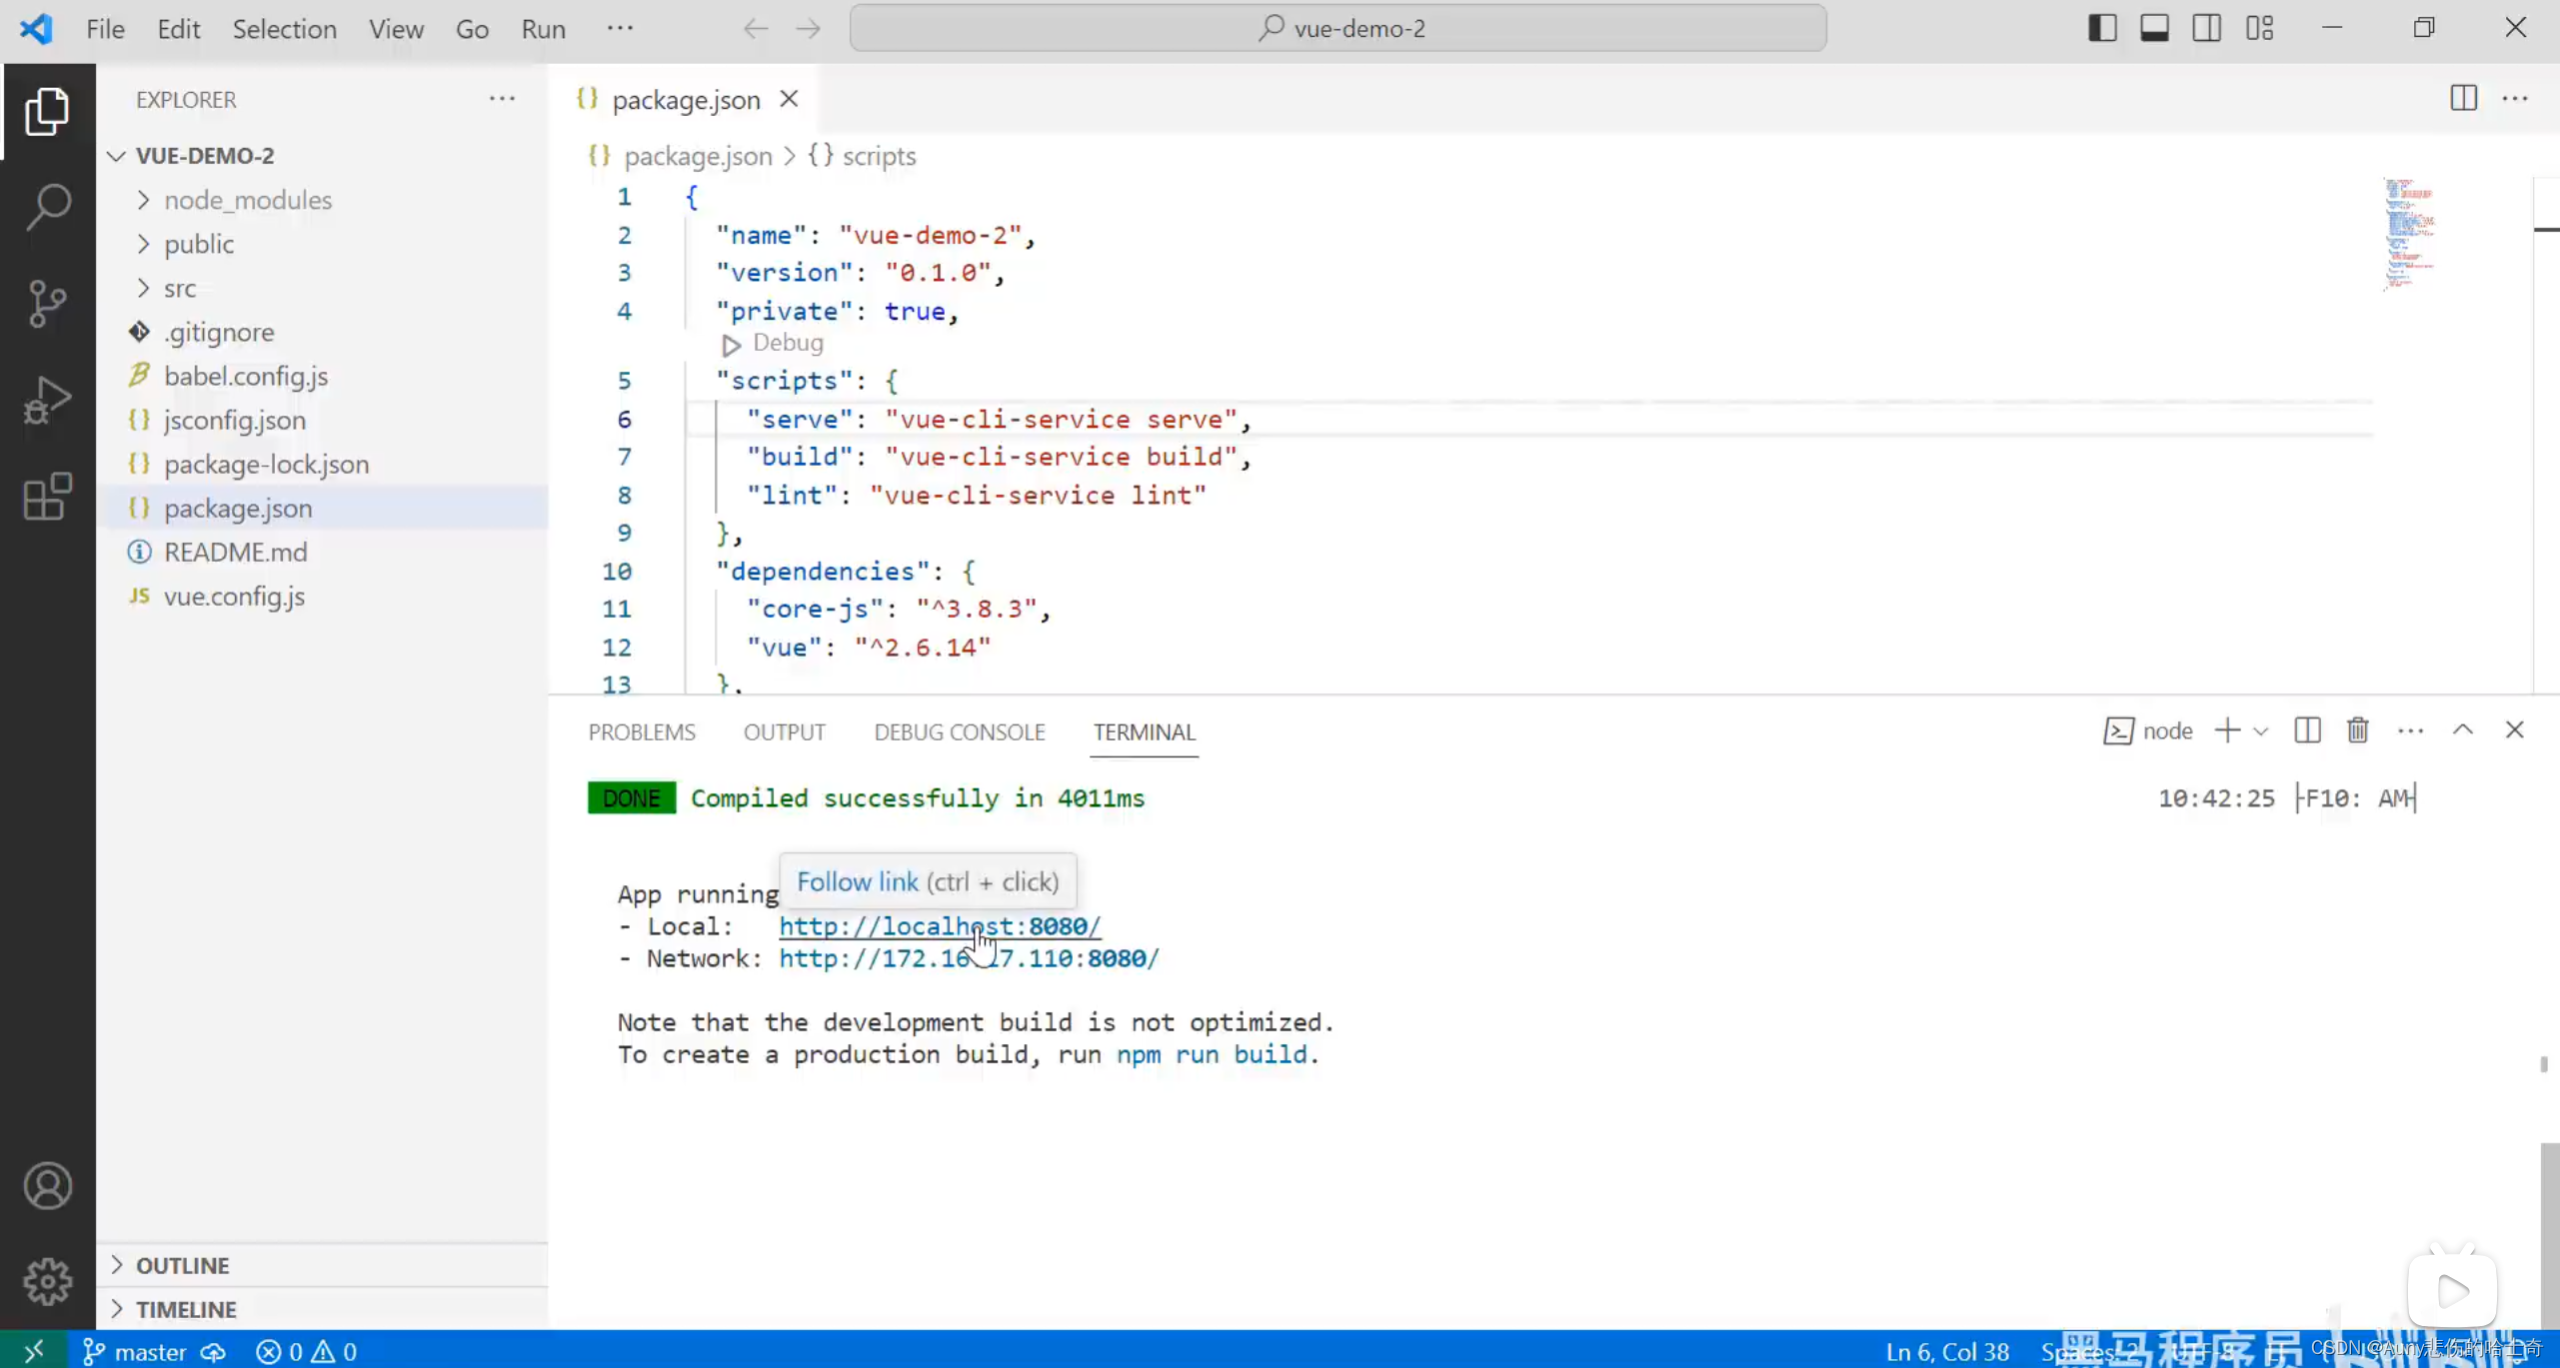Follow the localhost:8080 link

[x=938, y=926]
